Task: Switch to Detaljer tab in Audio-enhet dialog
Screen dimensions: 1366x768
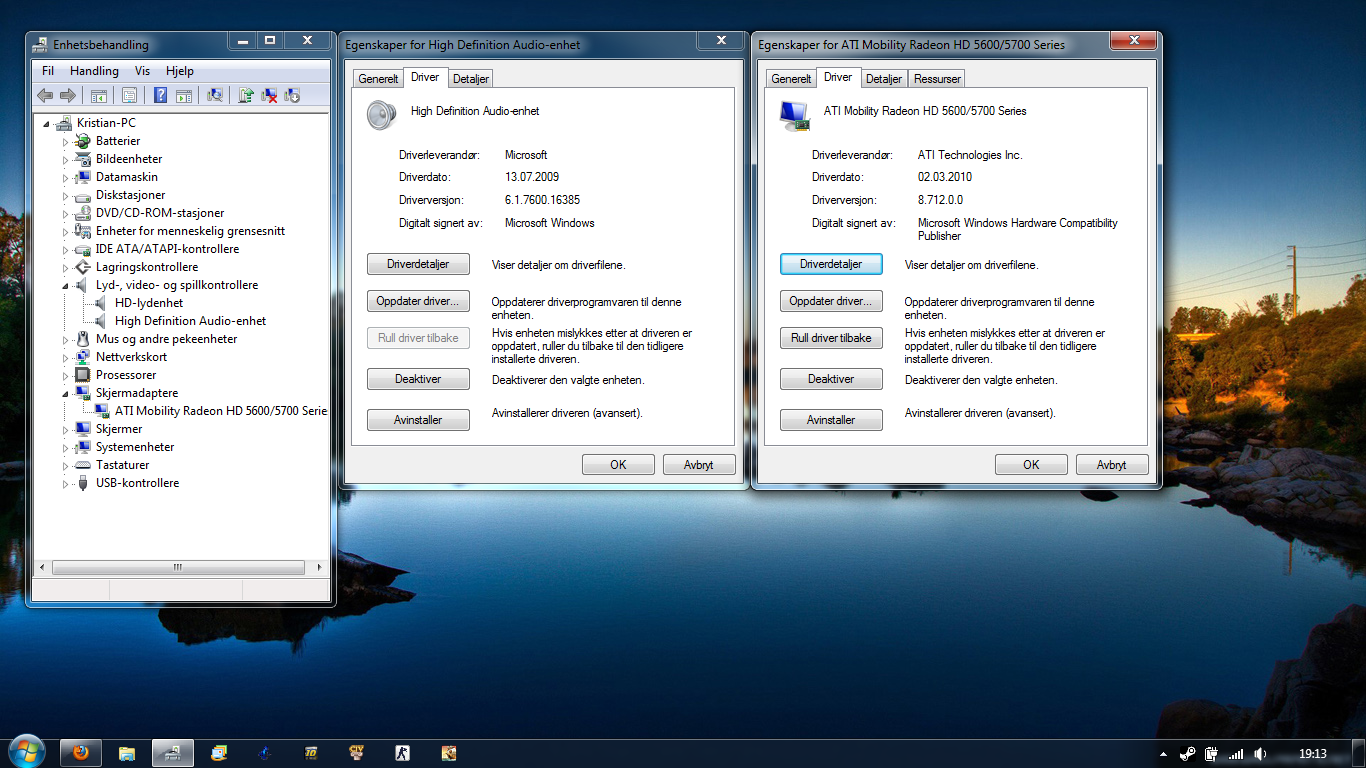Action: pyautogui.click(x=470, y=78)
